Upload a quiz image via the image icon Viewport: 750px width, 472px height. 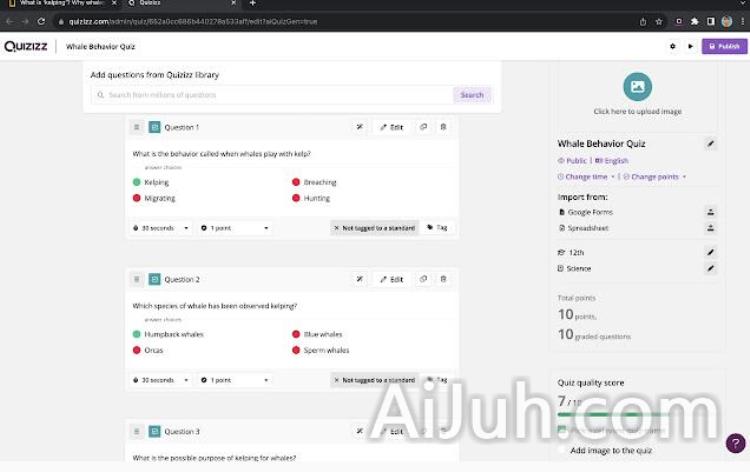point(638,87)
